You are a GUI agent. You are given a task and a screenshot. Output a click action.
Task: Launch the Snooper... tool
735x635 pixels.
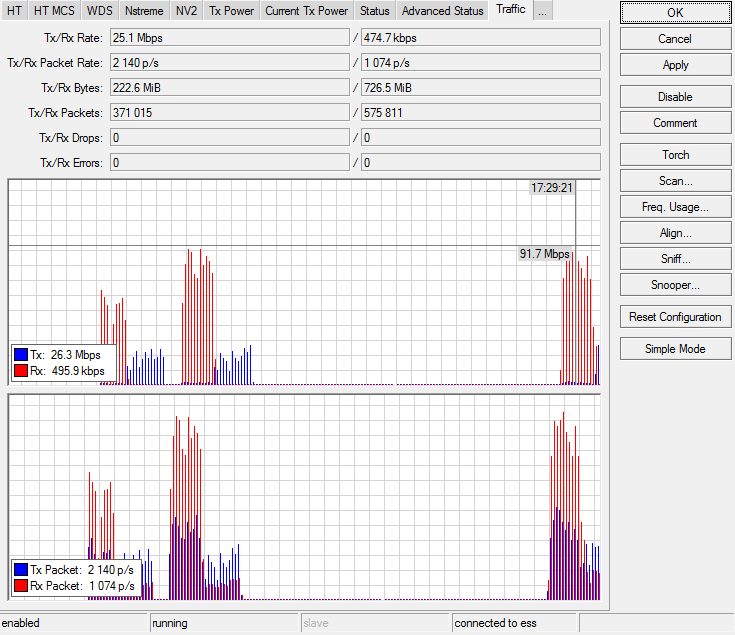675,285
